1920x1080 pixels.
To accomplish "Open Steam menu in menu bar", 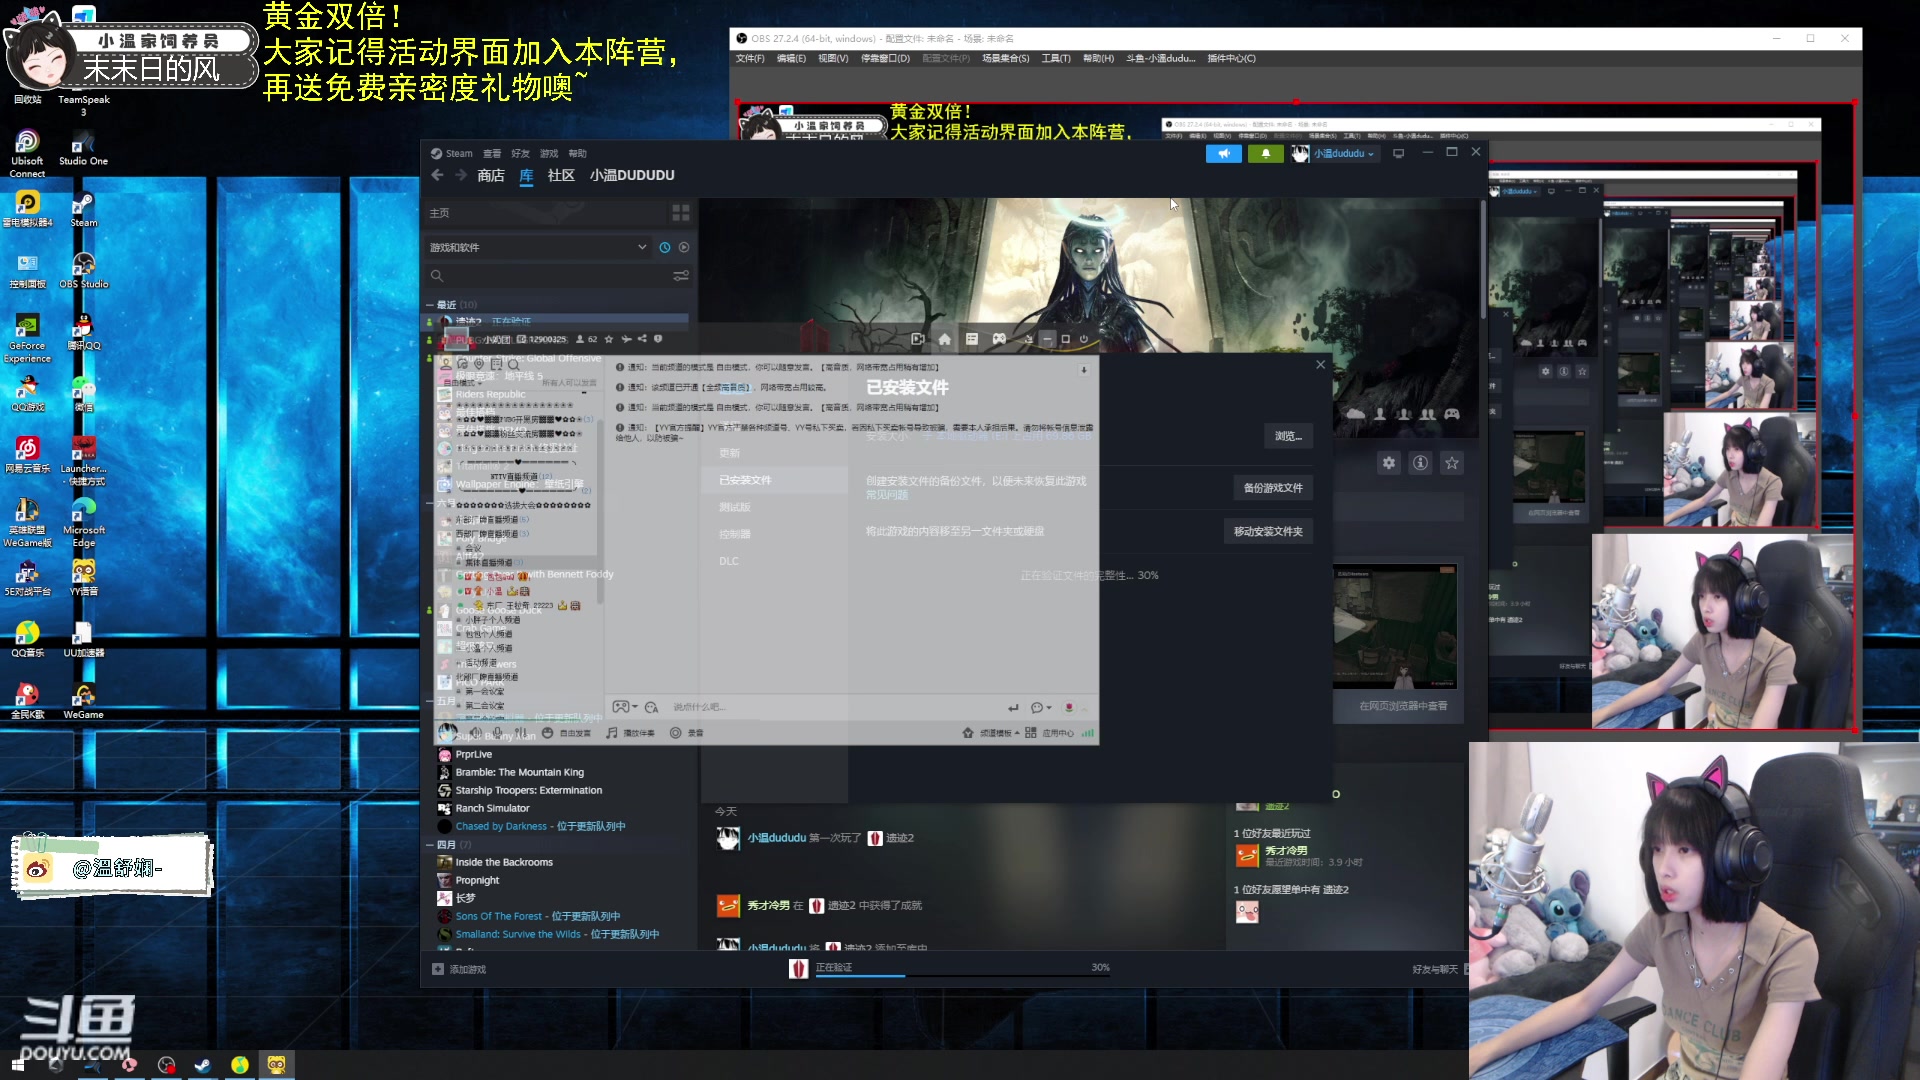I will [x=459, y=153].
